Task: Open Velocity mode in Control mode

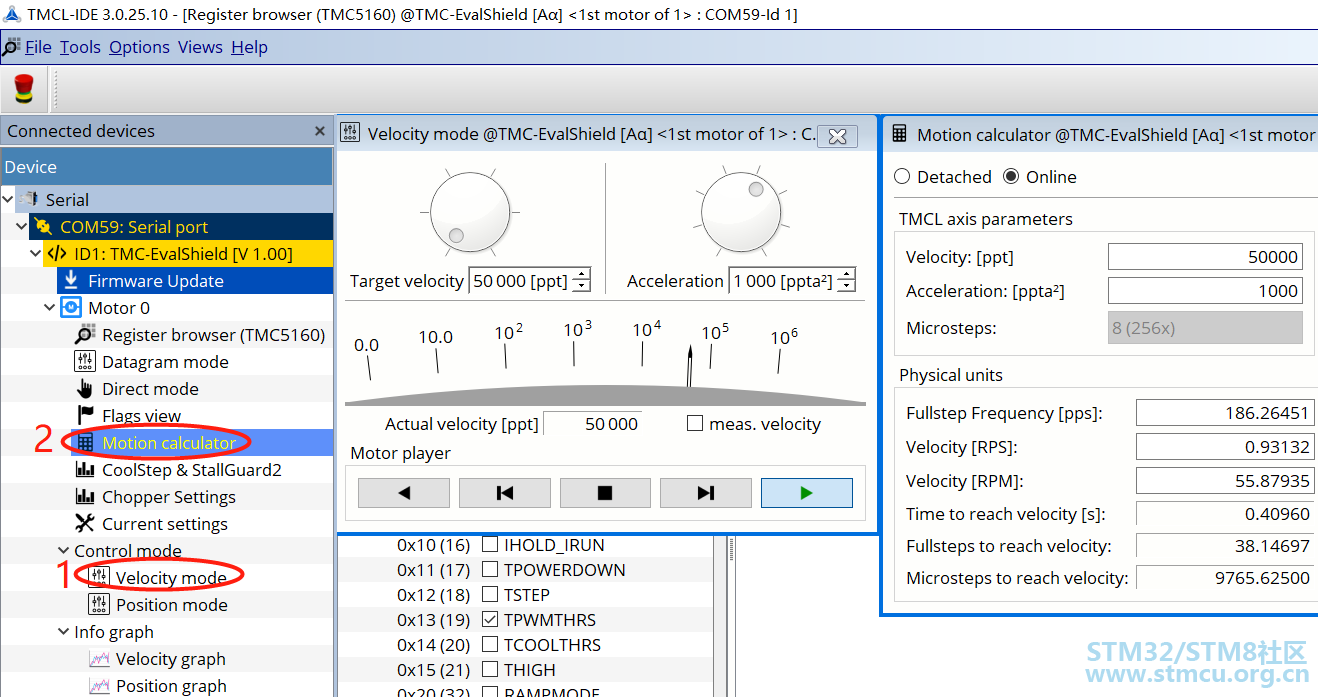Action: click(170, 578)
